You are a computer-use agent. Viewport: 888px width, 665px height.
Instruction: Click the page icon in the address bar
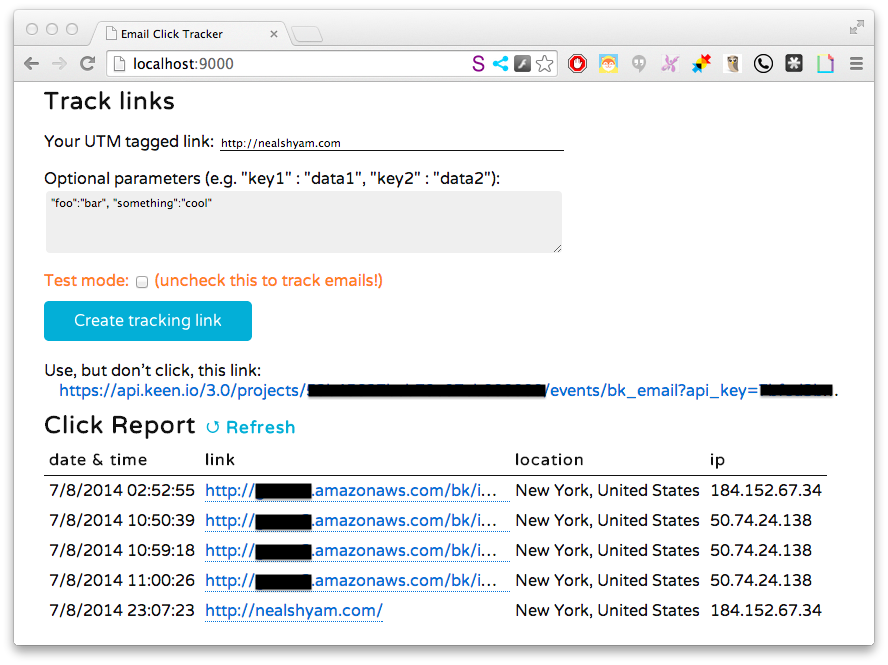pyautogui.click(x=119, y=64)
